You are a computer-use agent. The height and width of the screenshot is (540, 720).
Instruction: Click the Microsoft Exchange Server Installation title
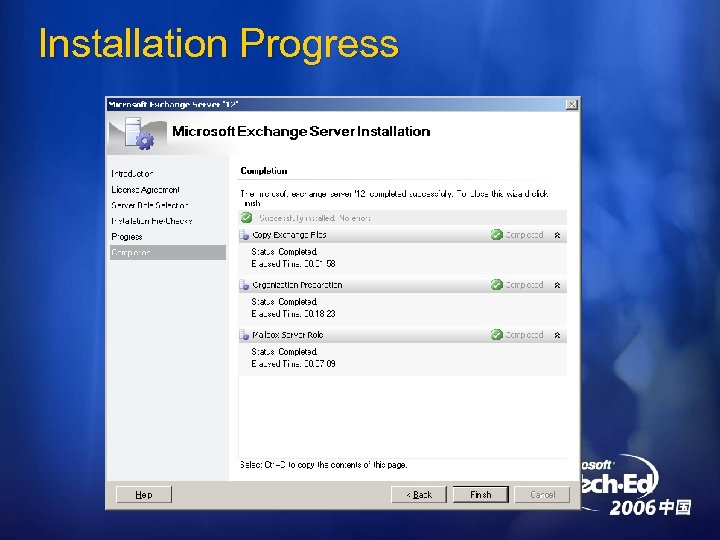click(x=301, y=131)
